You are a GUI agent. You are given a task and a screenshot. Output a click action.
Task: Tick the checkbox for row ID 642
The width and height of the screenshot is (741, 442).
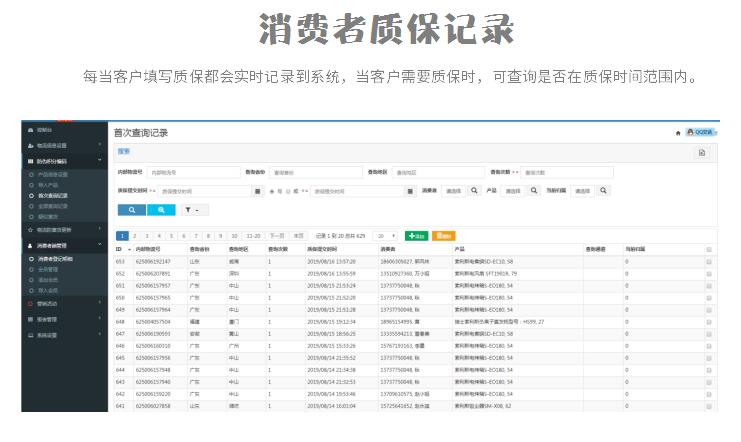pos(709,394)
